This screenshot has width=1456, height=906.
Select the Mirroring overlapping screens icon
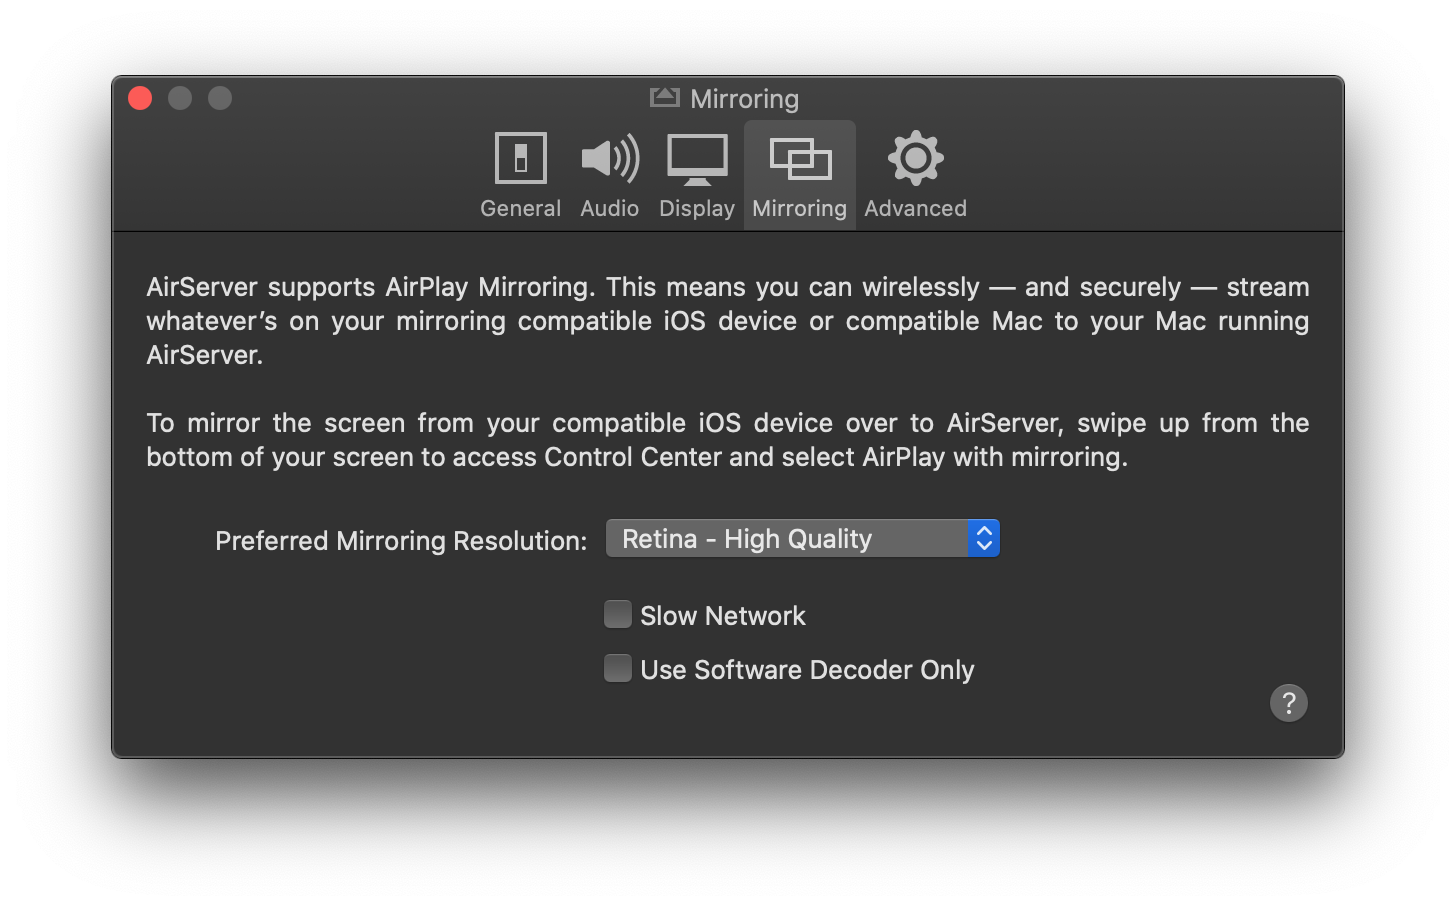(800, 159)
